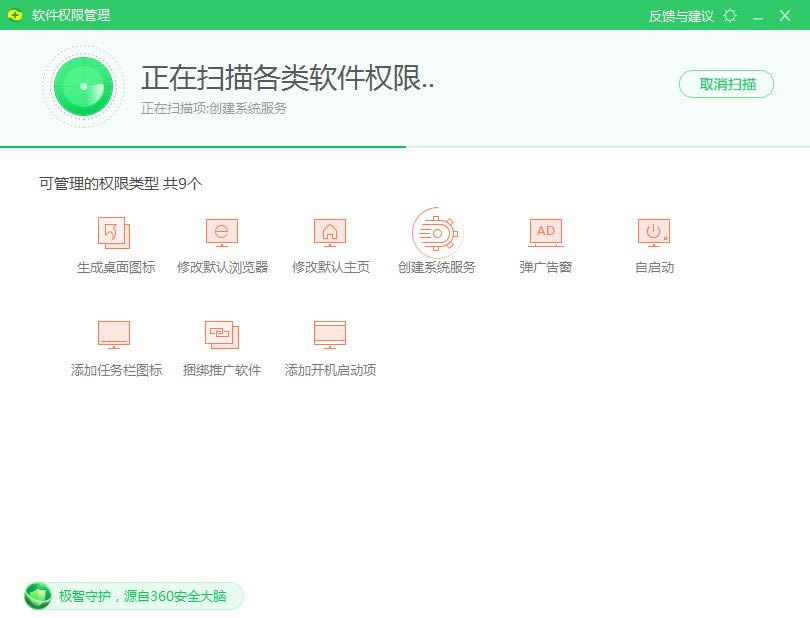The width and height of the screenshot is (810, 618).
Task: Close the 软件权限管理 window
Action: 785,16
